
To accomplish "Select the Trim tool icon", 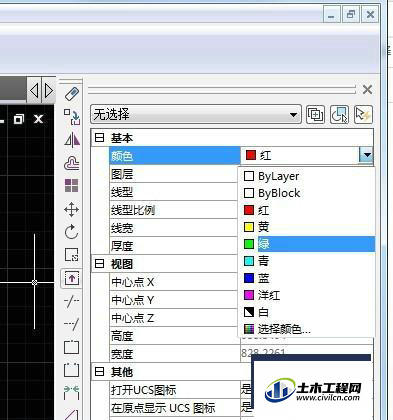I will pos(71,301).
